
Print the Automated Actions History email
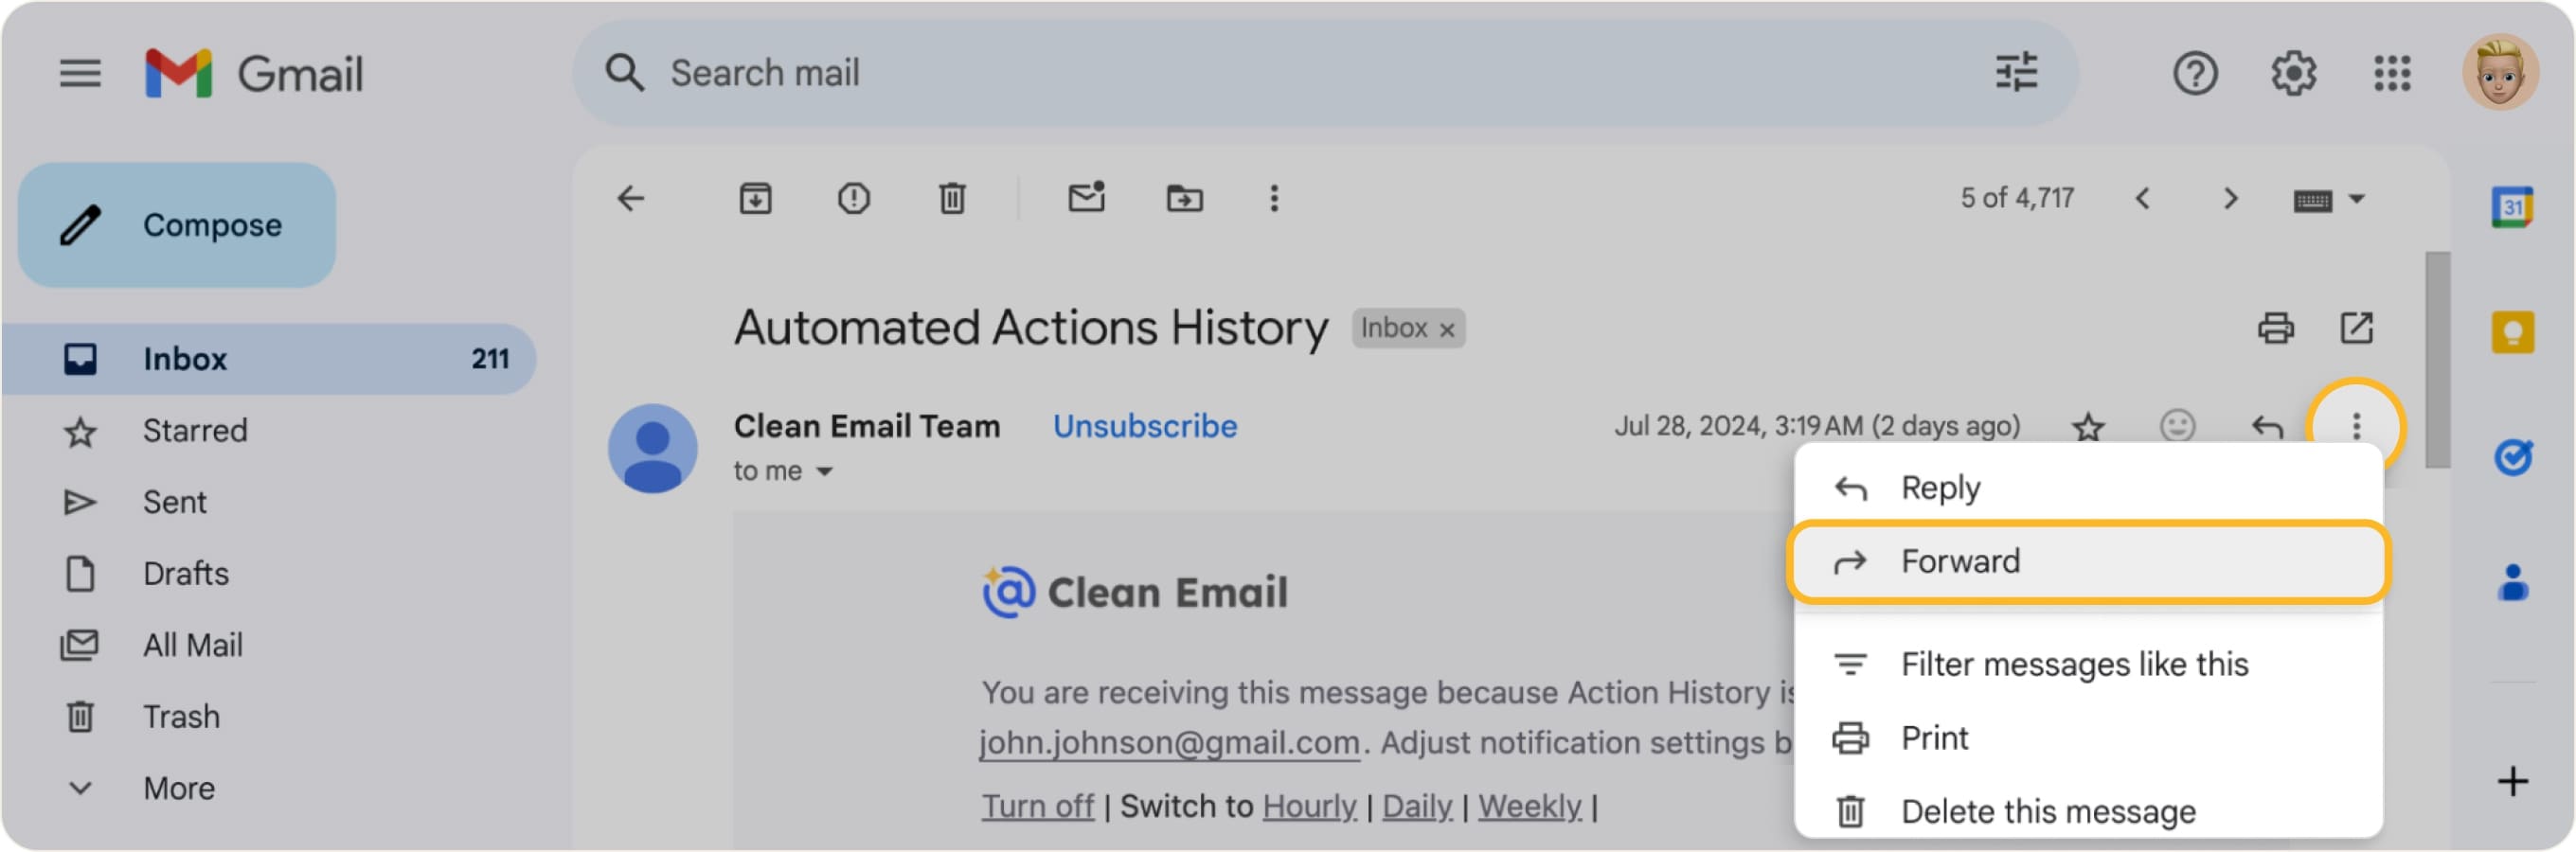pyautogui.click(x=2277, y=327)
